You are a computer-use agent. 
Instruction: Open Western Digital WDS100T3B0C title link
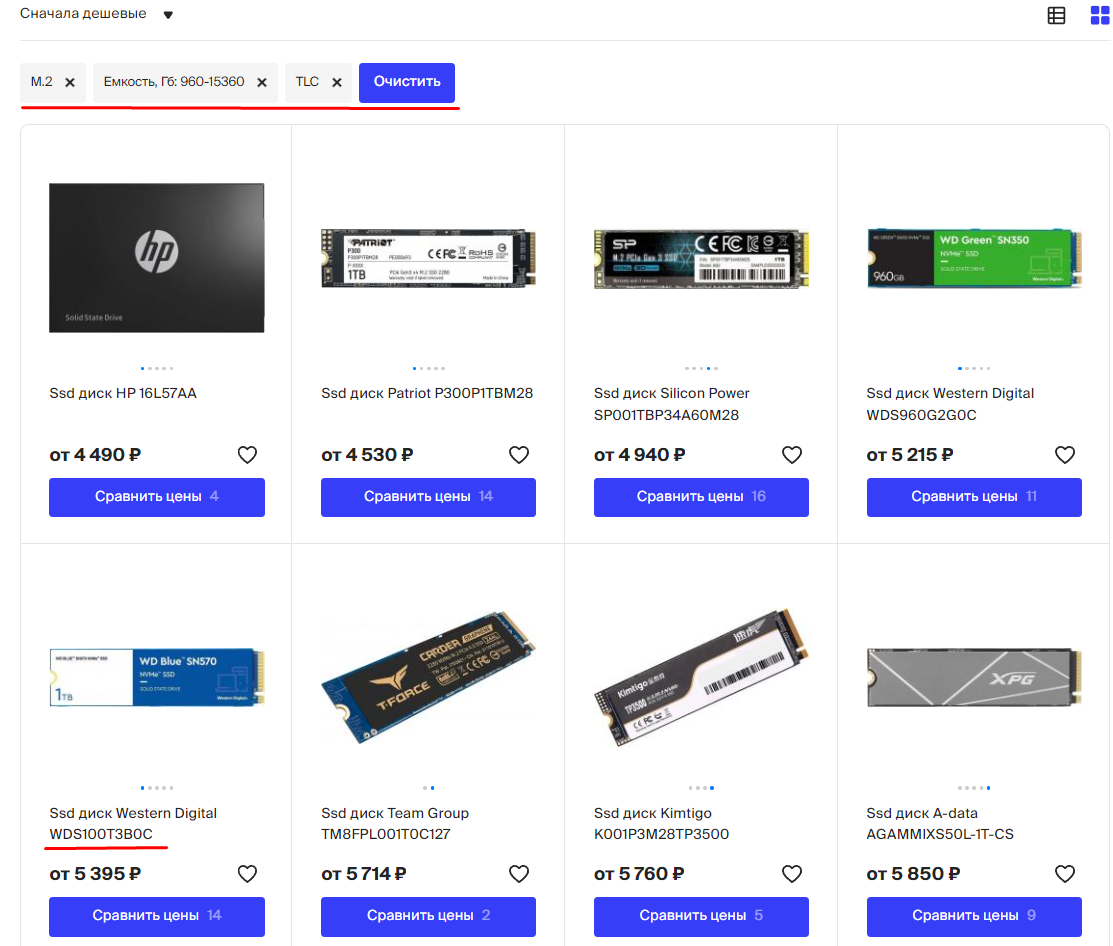point(133,823)
